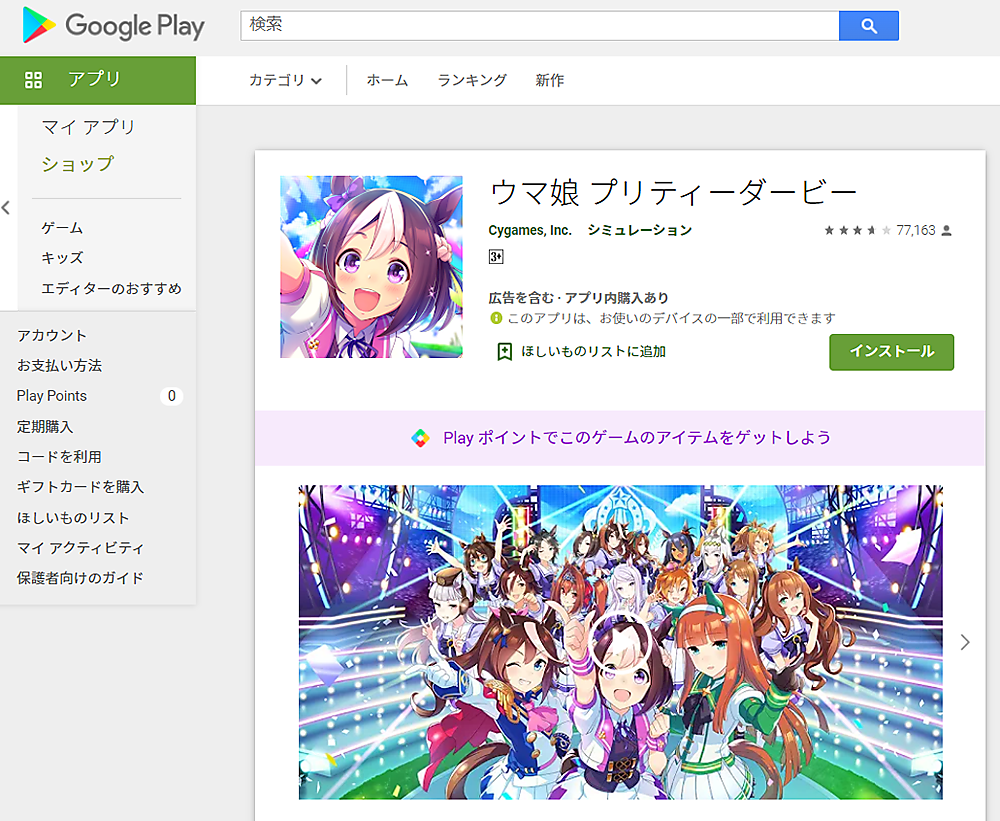Viewport: 1000px width, 821px height.
Task: Click the Play Points diamond icon
Action: tap(420, 438)
